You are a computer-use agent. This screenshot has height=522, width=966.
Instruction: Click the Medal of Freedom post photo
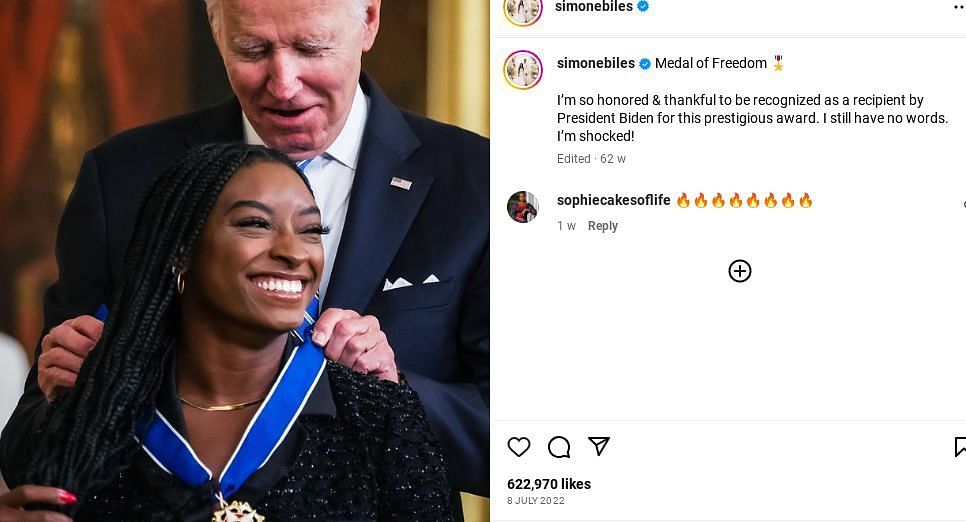(245, 261)
